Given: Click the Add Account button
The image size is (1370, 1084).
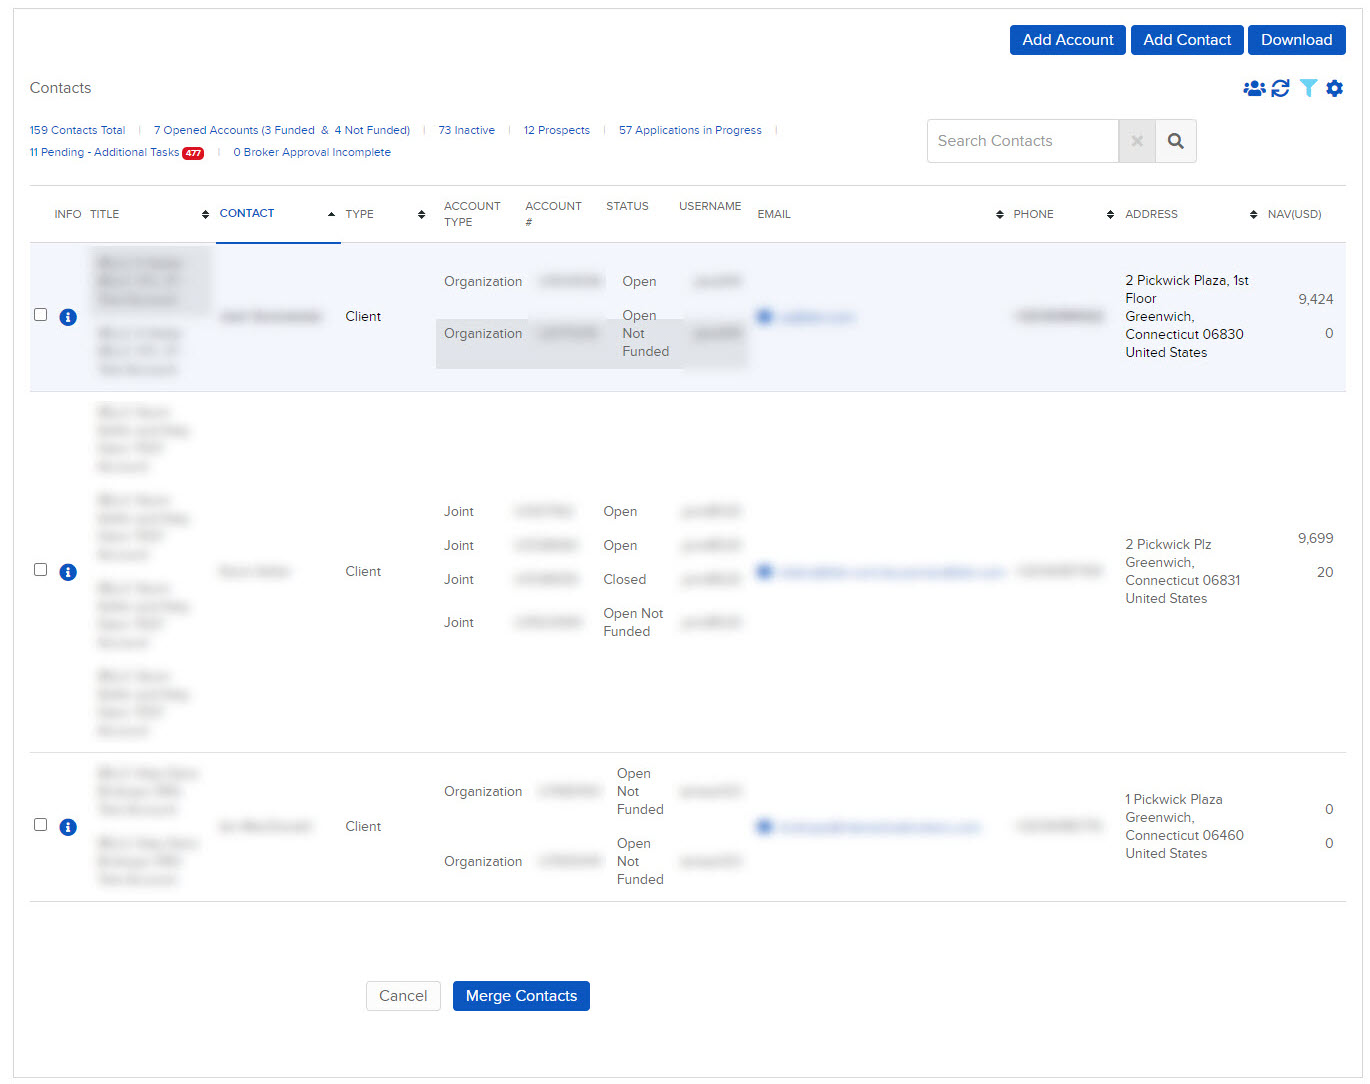Looking at the screenshot, I should [x=1067, y=40].
